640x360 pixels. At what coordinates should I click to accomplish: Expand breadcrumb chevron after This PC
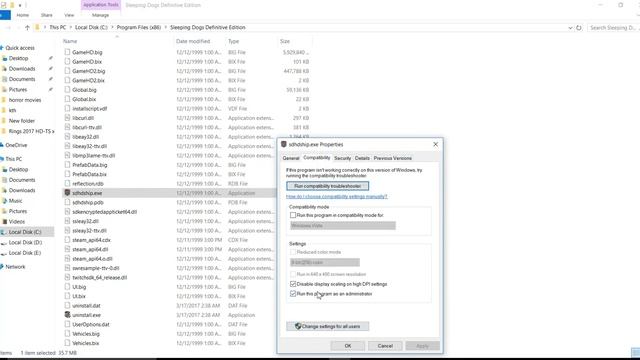coord(70,27)
